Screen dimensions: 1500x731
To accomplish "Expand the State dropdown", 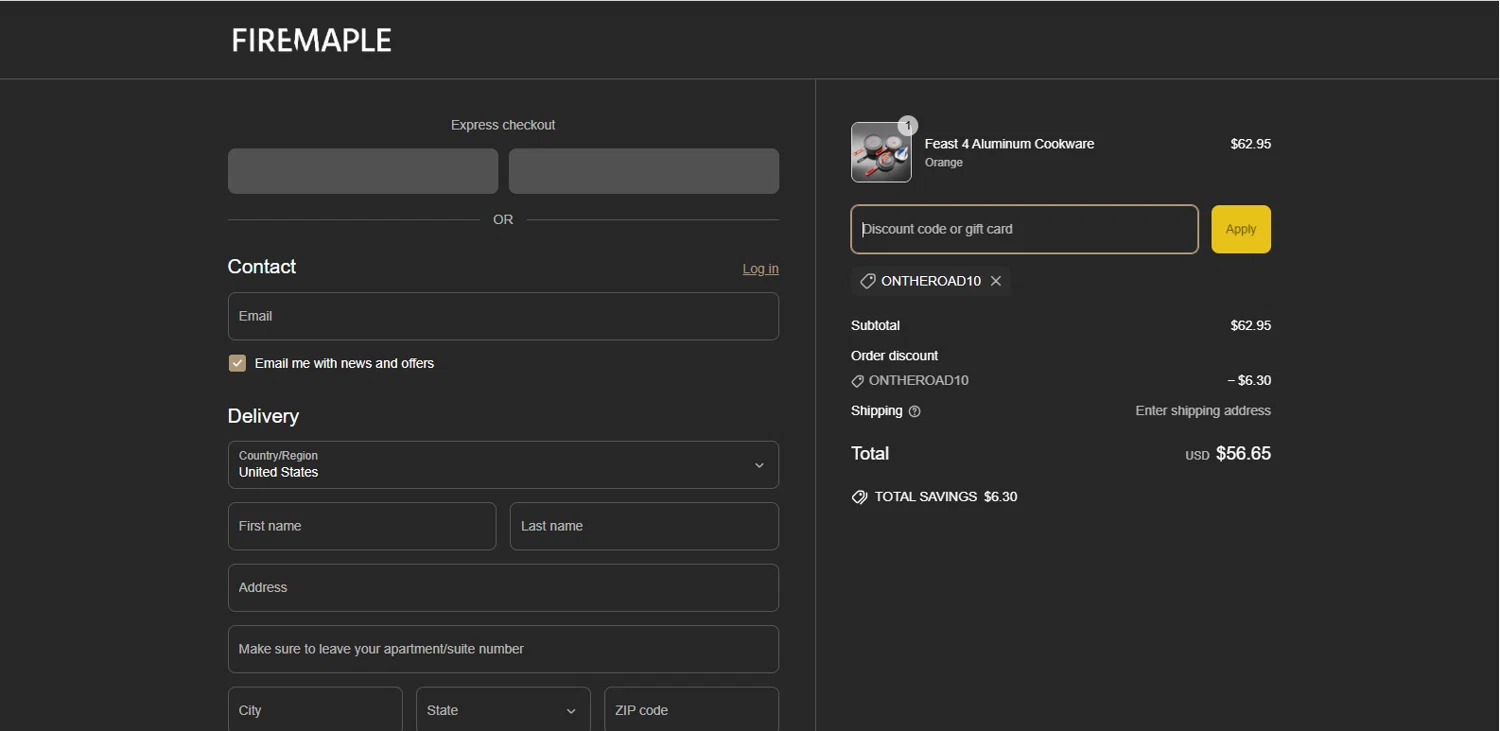I will [503, 710].
